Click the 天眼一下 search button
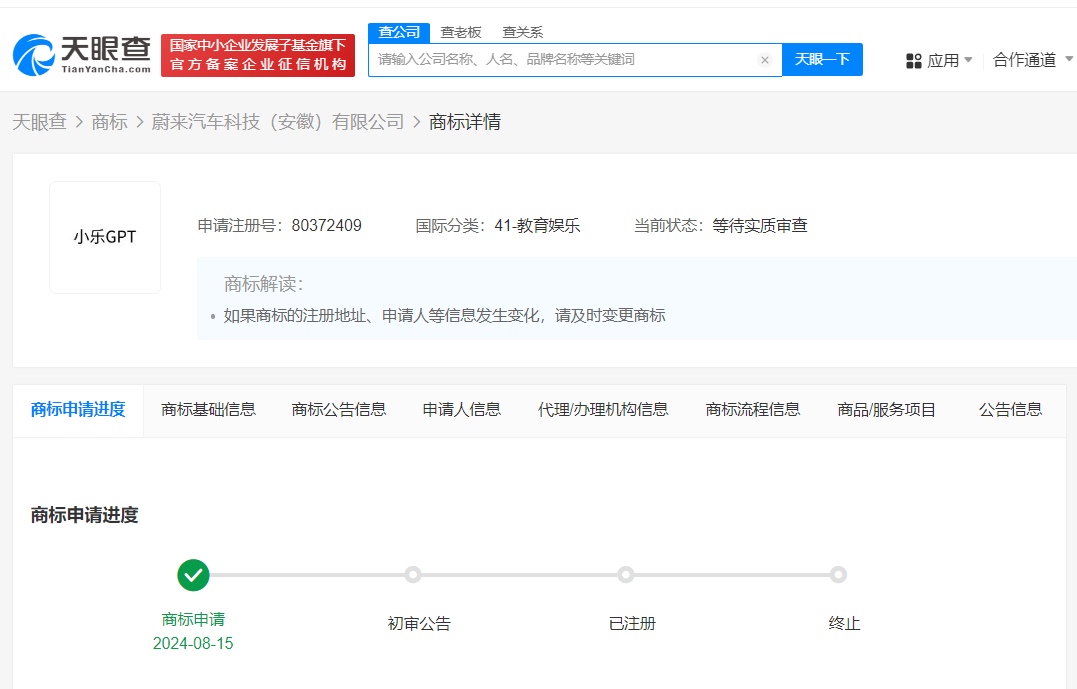Image resolution: width=1077 pixels, height=689 pixels. coord(822,60)
